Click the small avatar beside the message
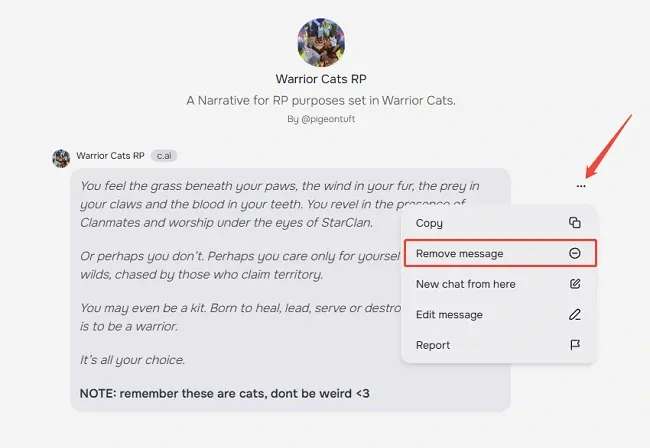 click(x=61, y=157)
